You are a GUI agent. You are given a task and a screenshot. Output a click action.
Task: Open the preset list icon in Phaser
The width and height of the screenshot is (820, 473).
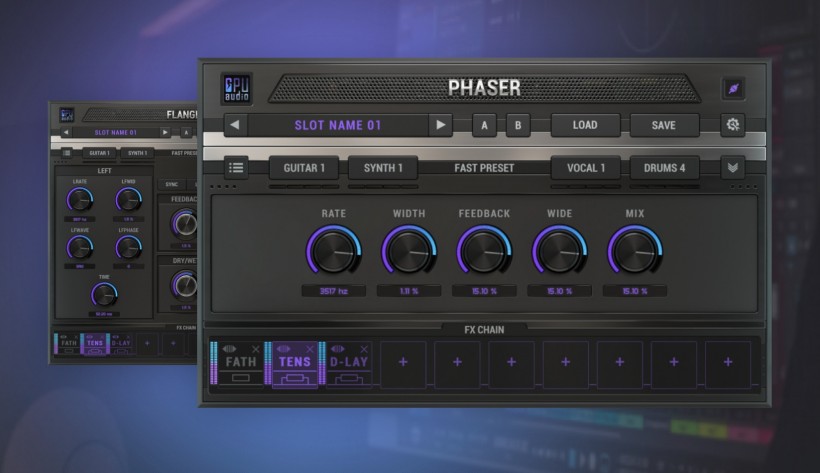pyautogui.click(x=236, y=168)
